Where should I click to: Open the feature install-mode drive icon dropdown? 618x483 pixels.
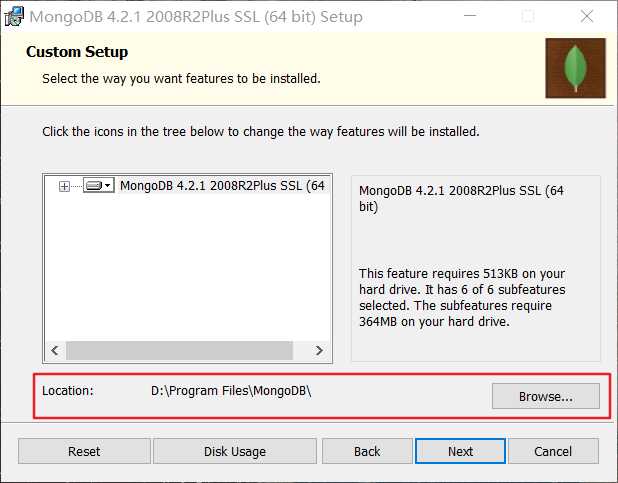(x=99, y=185)
